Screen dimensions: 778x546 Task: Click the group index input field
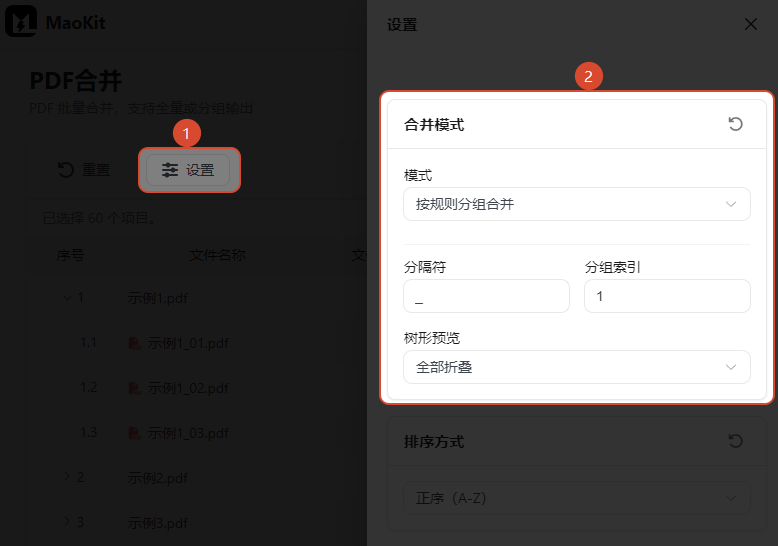(x=667, y=296)
